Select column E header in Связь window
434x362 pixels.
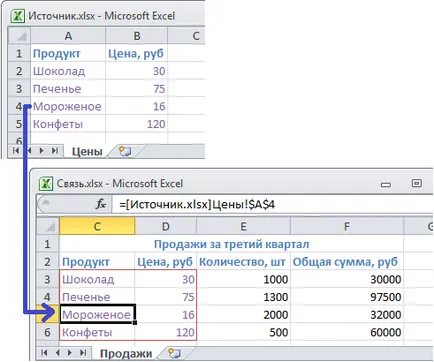pos(244,227)
